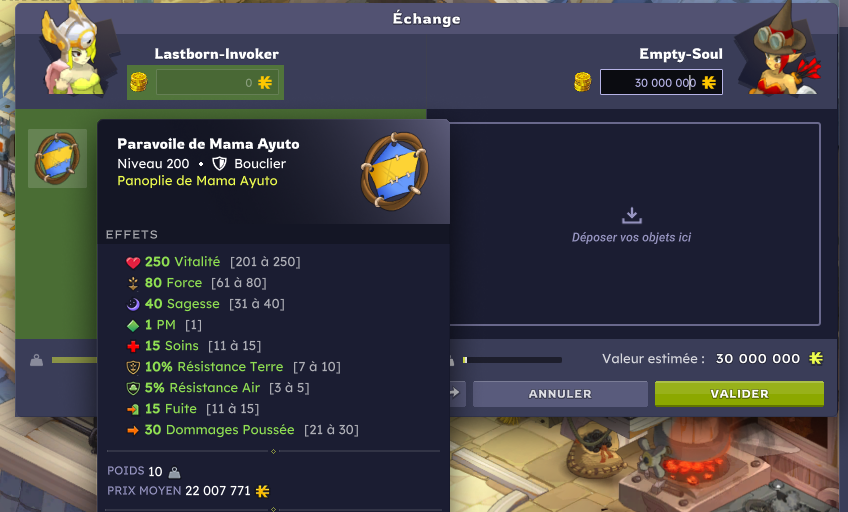Click the gold coins icon beside Lastborn-Invoker's kamas
This screenshot has height=512, width=848.
point(139,82)
